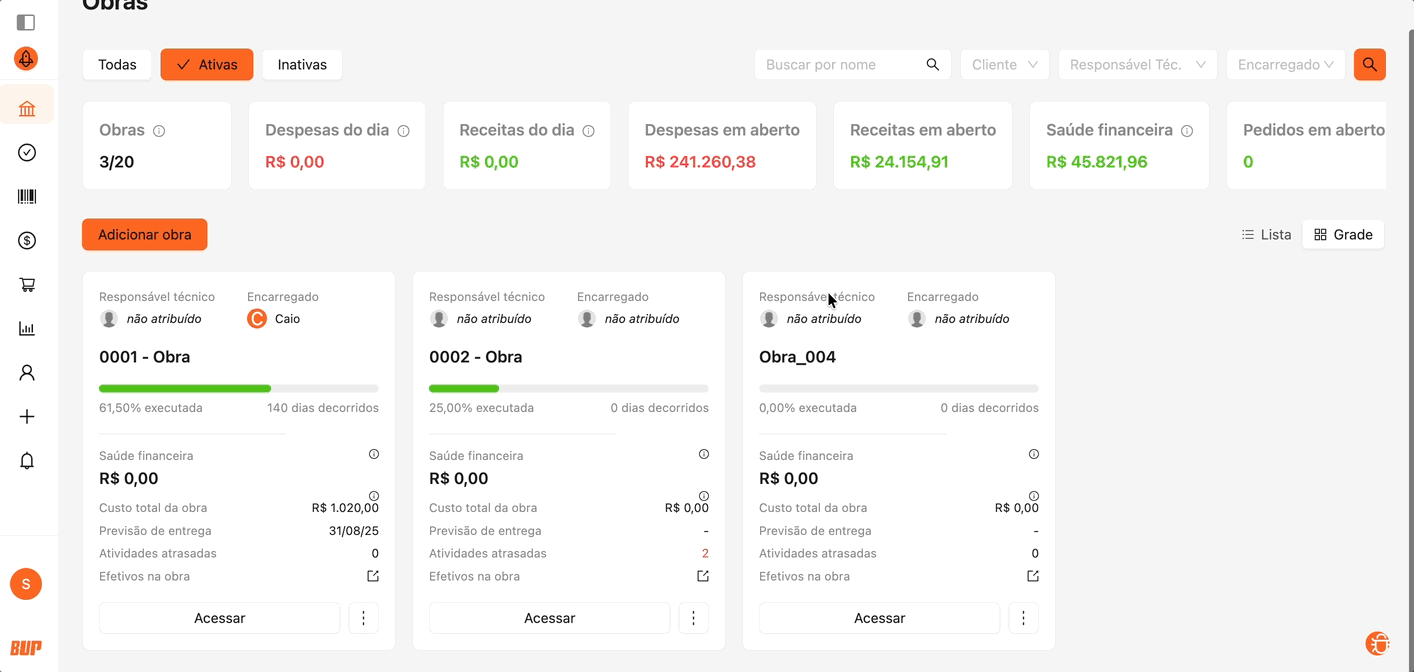This screenshot has width=1414, height=672.
Task: Show Todas obras tab
Action: pos(117,65)
